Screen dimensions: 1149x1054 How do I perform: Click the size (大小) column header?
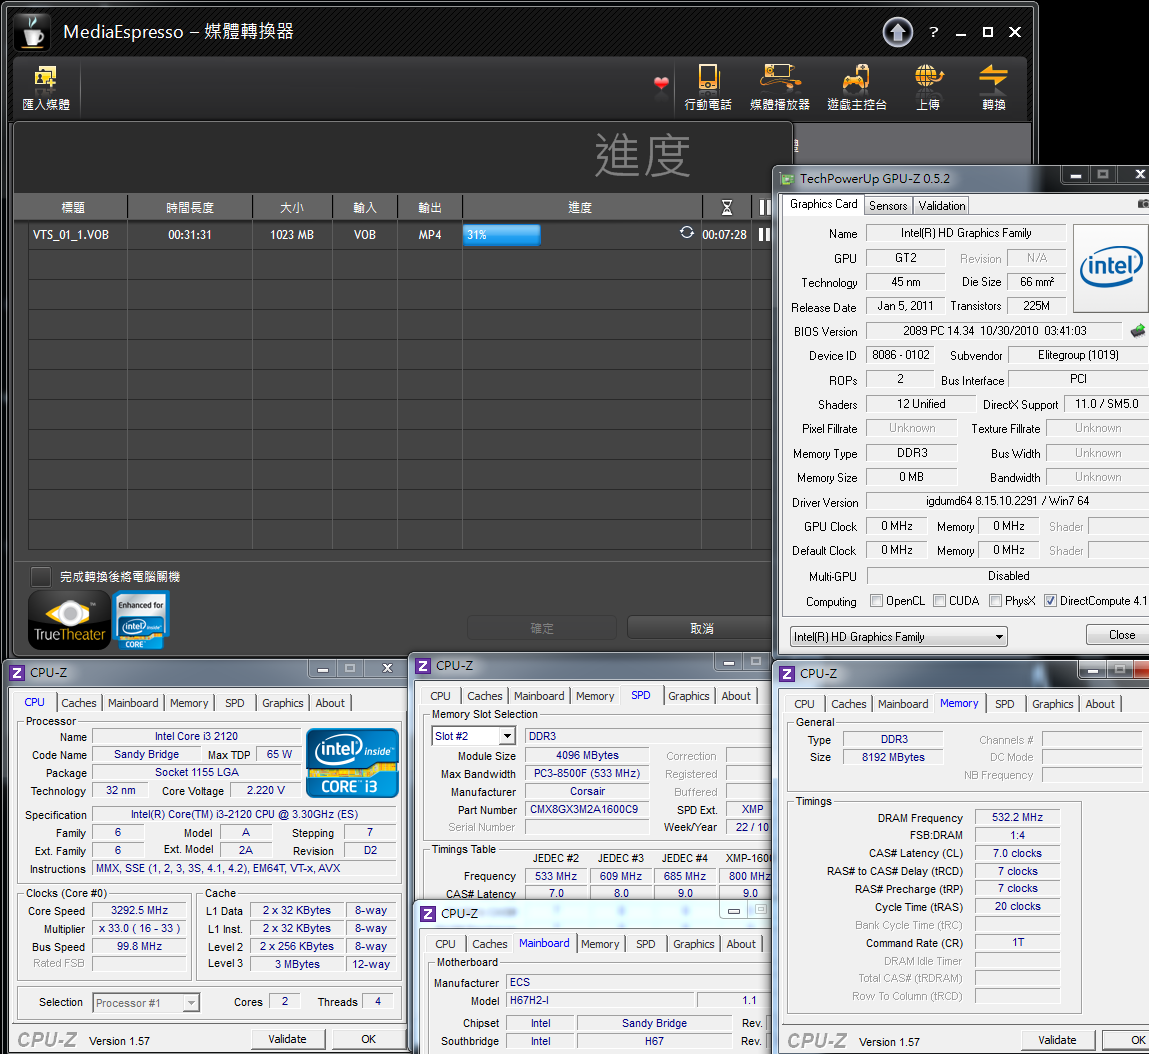click(x=292, y=207)
